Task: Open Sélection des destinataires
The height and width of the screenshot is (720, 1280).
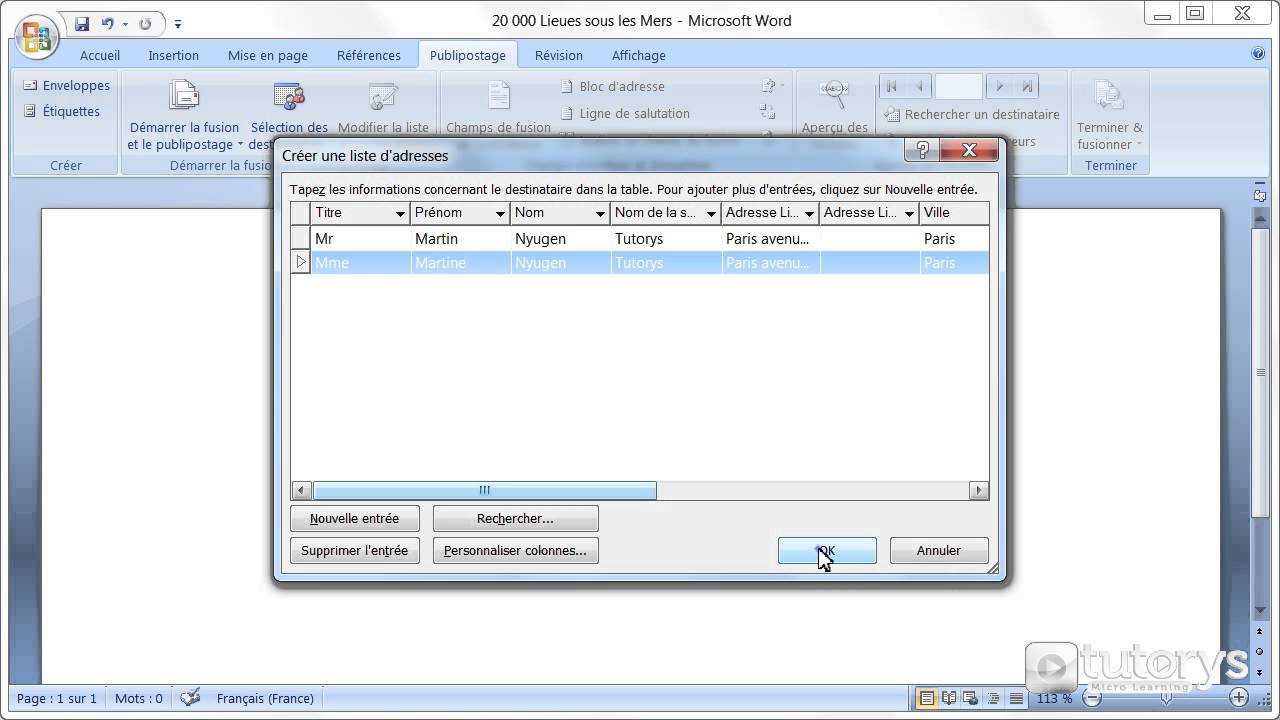Action: tap(289, 115)
